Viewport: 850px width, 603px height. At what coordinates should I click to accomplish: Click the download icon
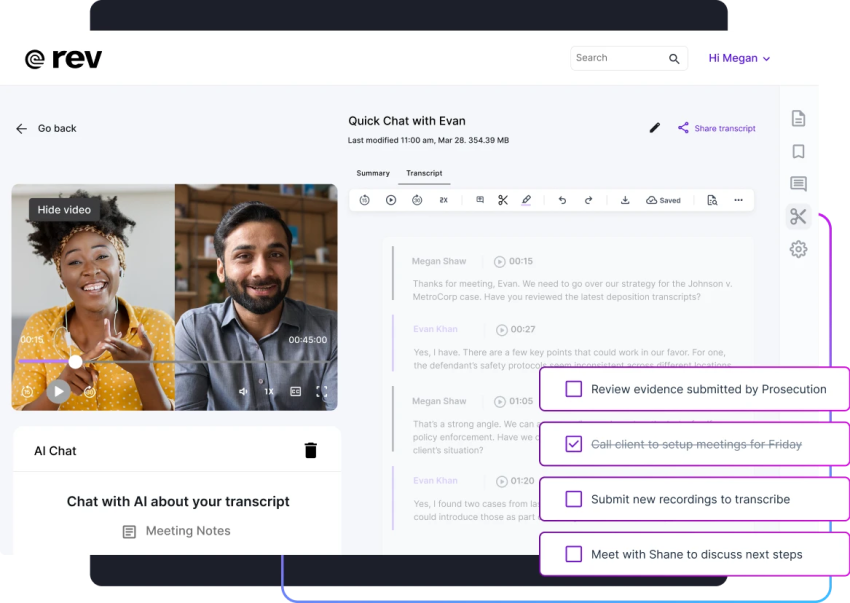(625, 200)
